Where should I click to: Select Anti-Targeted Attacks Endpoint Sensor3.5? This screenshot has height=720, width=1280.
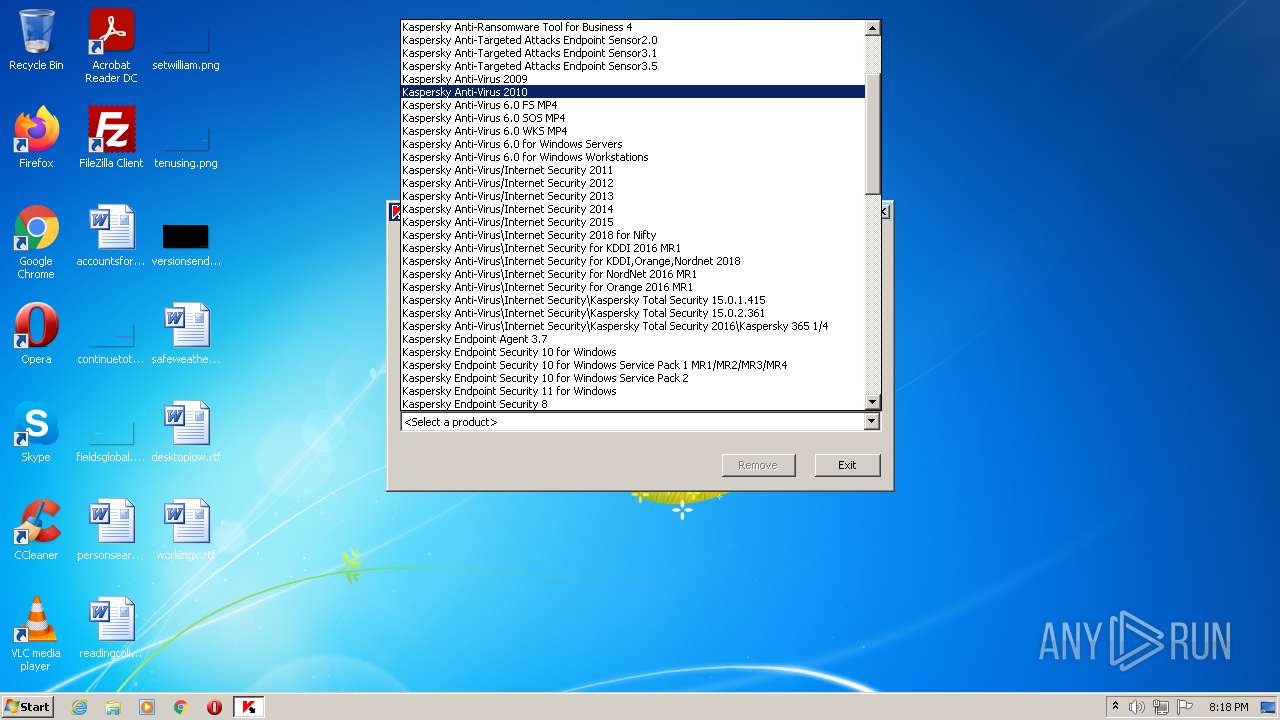(x=633, y=66)
